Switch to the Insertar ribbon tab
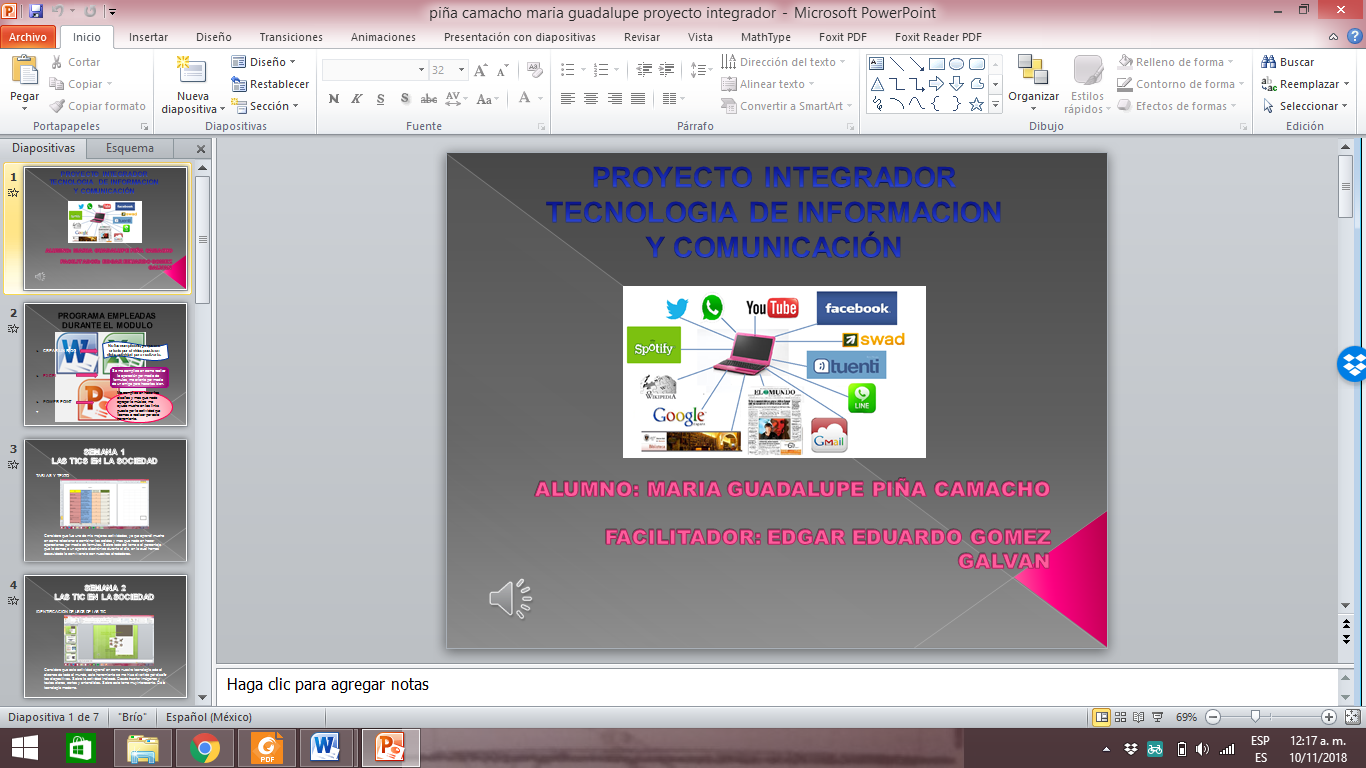This screenshot has width=1366, height=768. [x=148, y=36]
